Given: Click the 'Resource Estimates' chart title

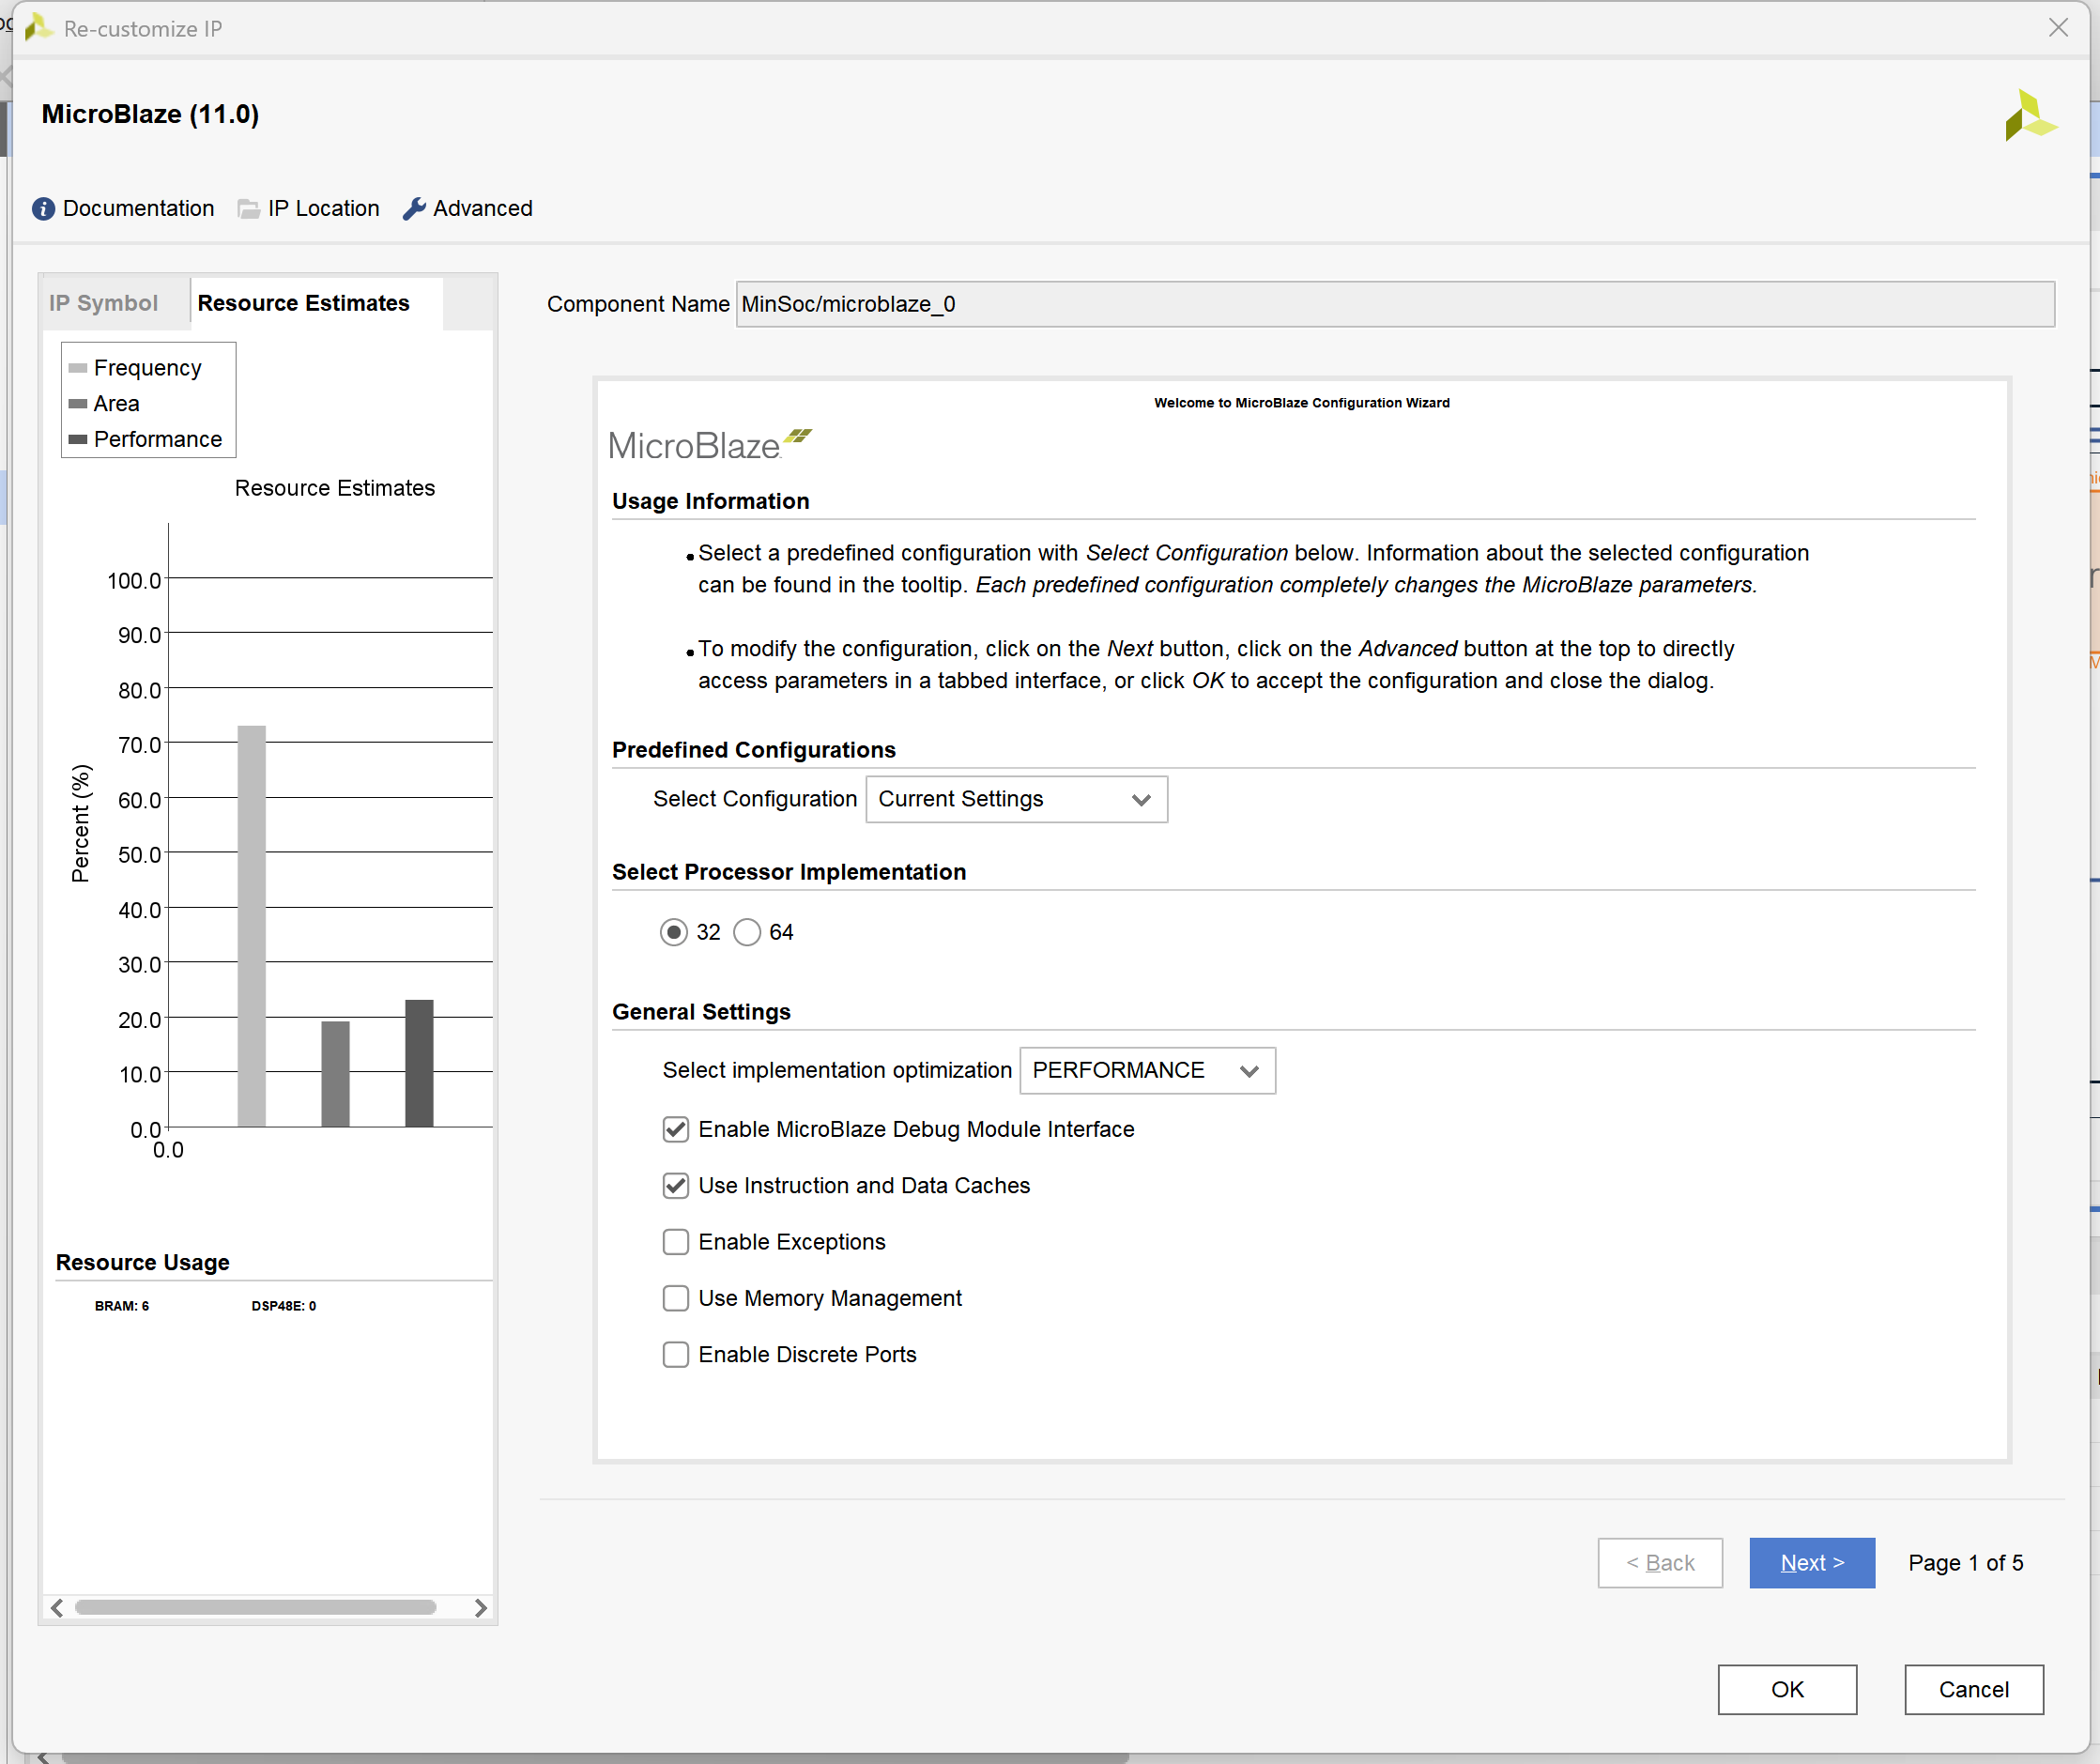Looking at the screenshot, I should click(x=335, y=488).
